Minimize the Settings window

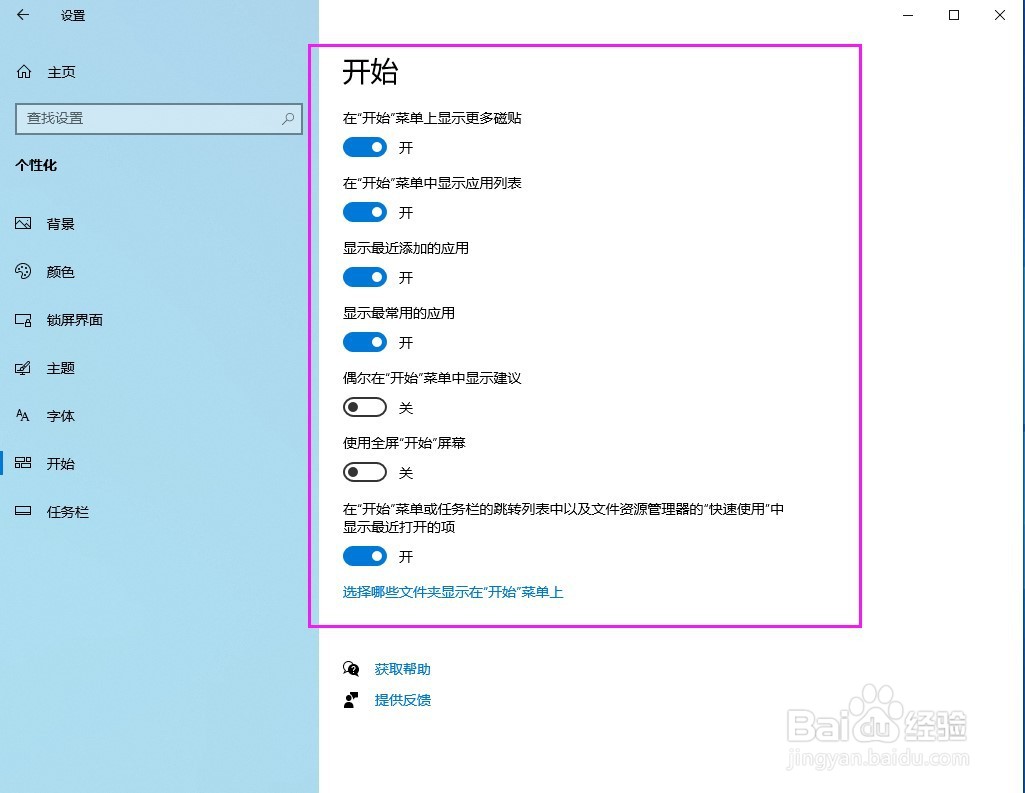pos(908,15)
